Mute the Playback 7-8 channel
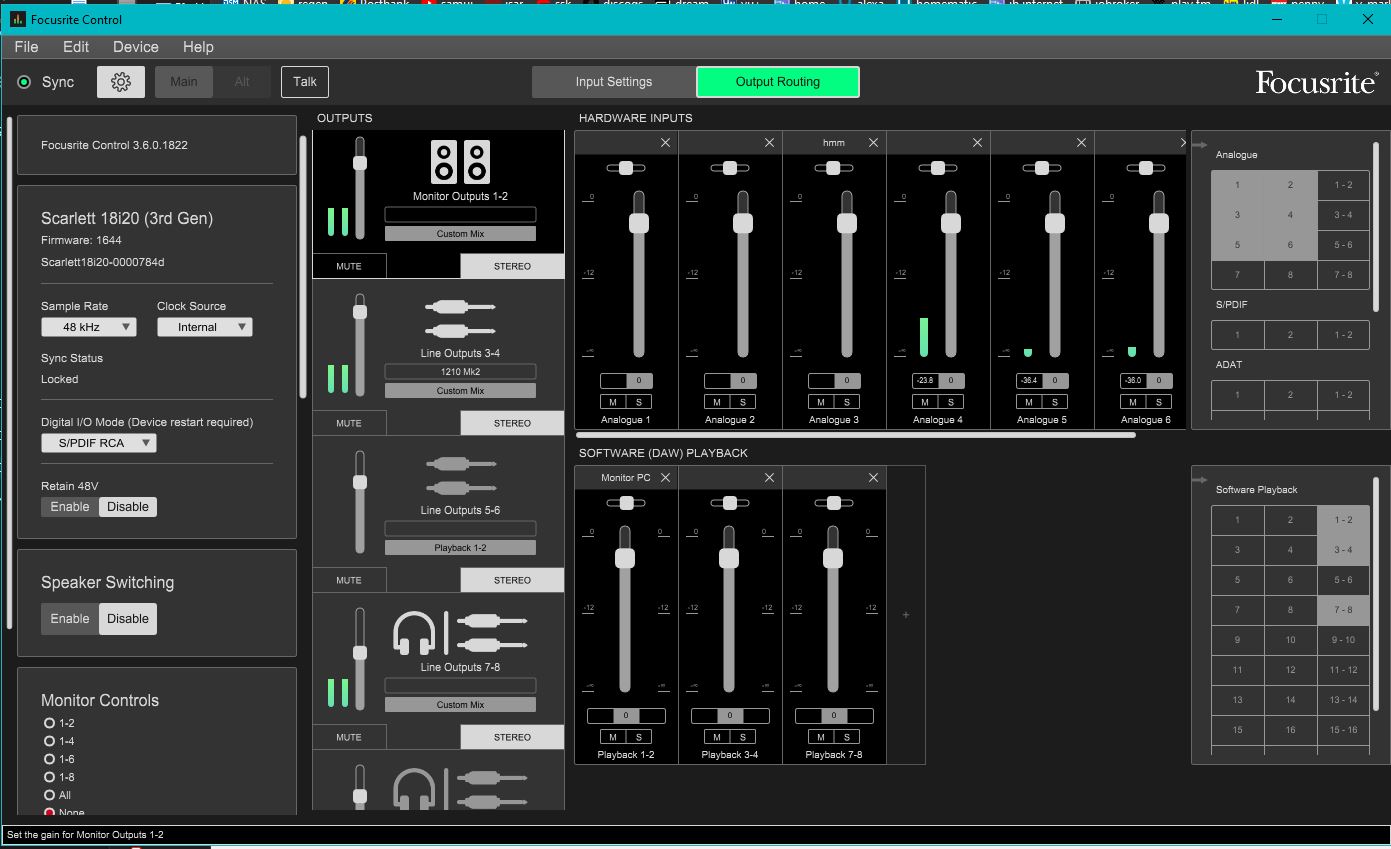 point(821,737)
